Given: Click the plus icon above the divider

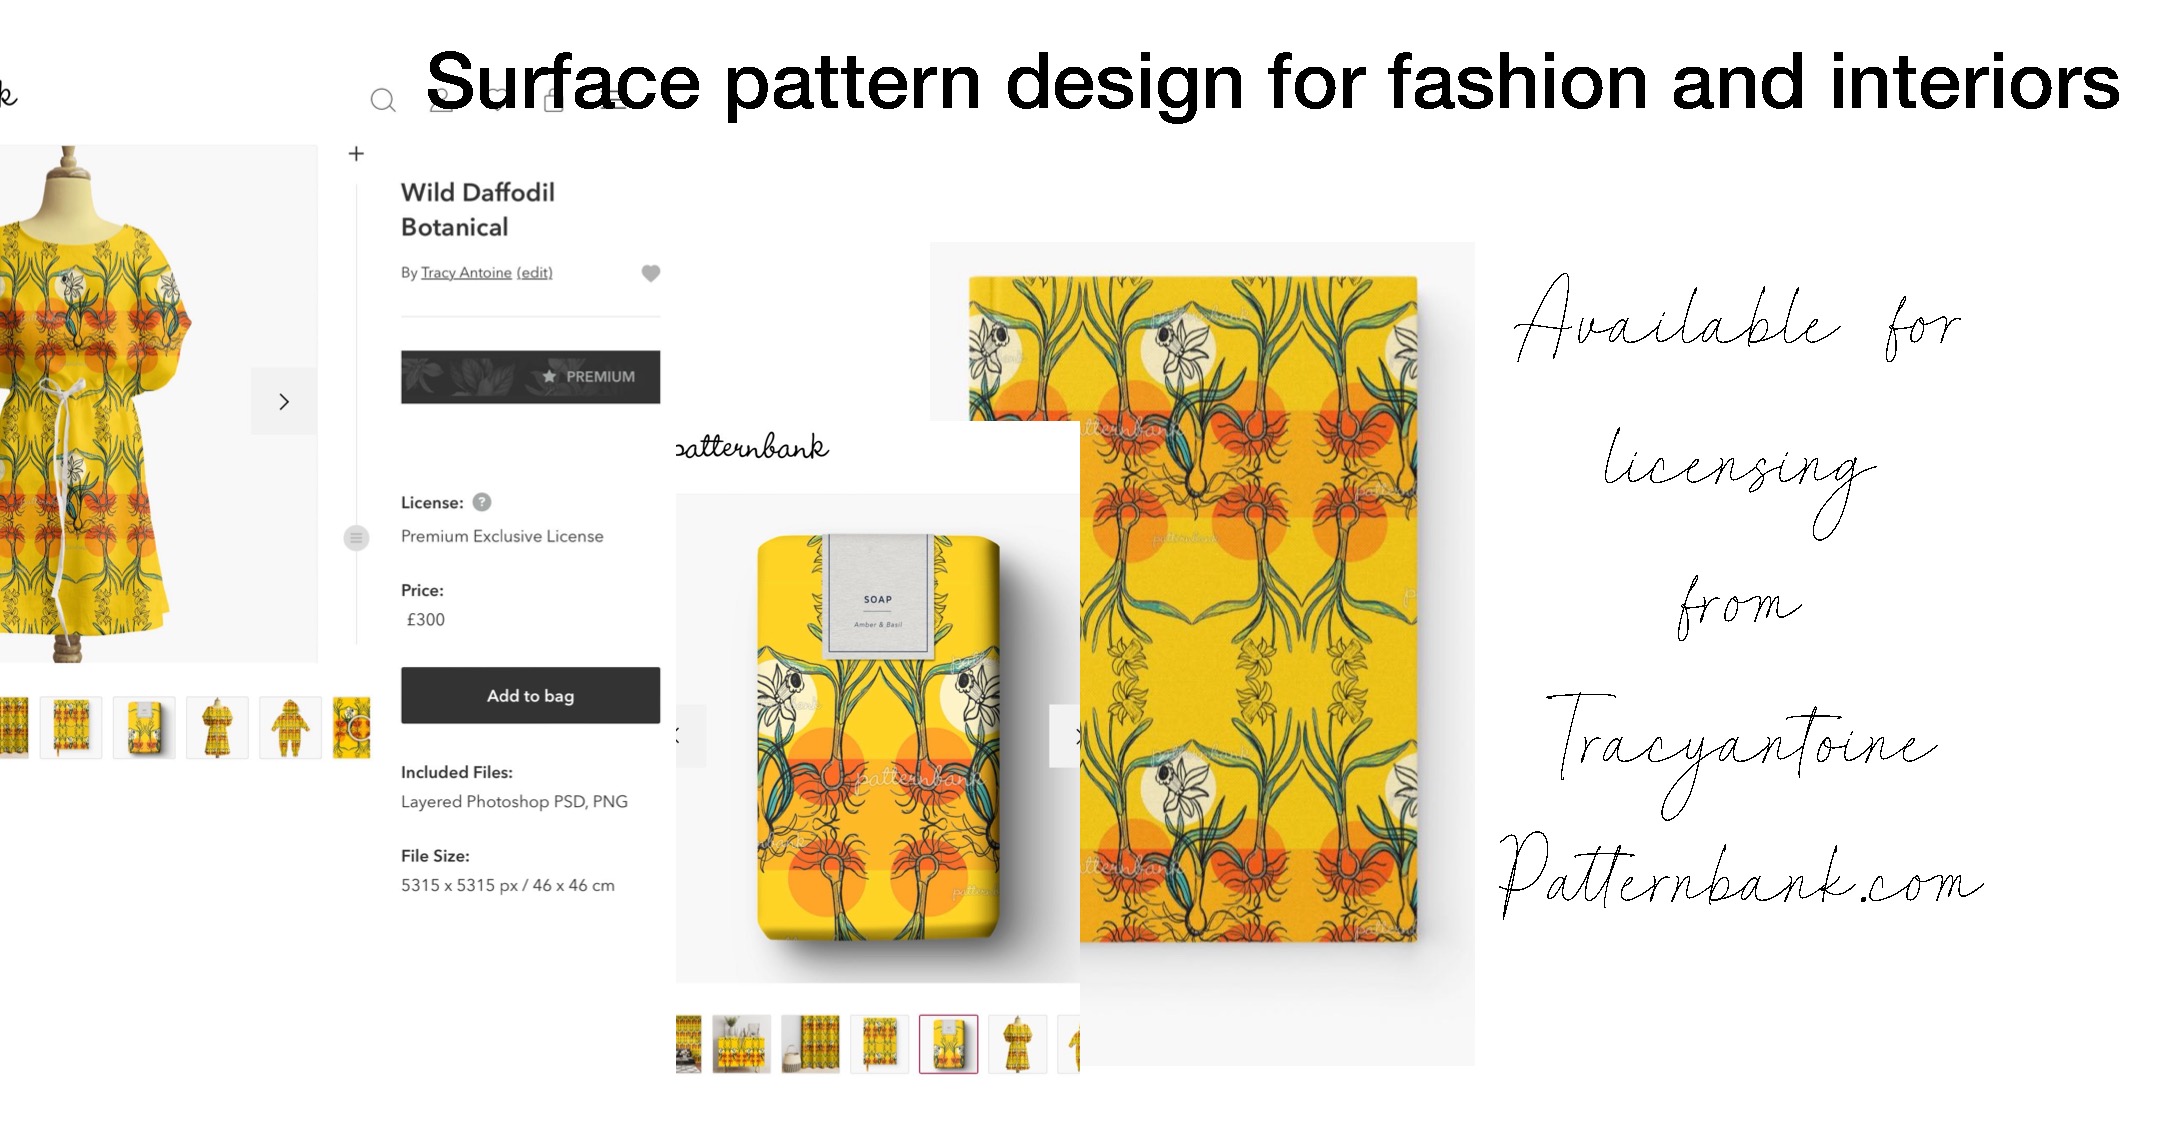Looking at the screenshot, I should pos(356,154).
